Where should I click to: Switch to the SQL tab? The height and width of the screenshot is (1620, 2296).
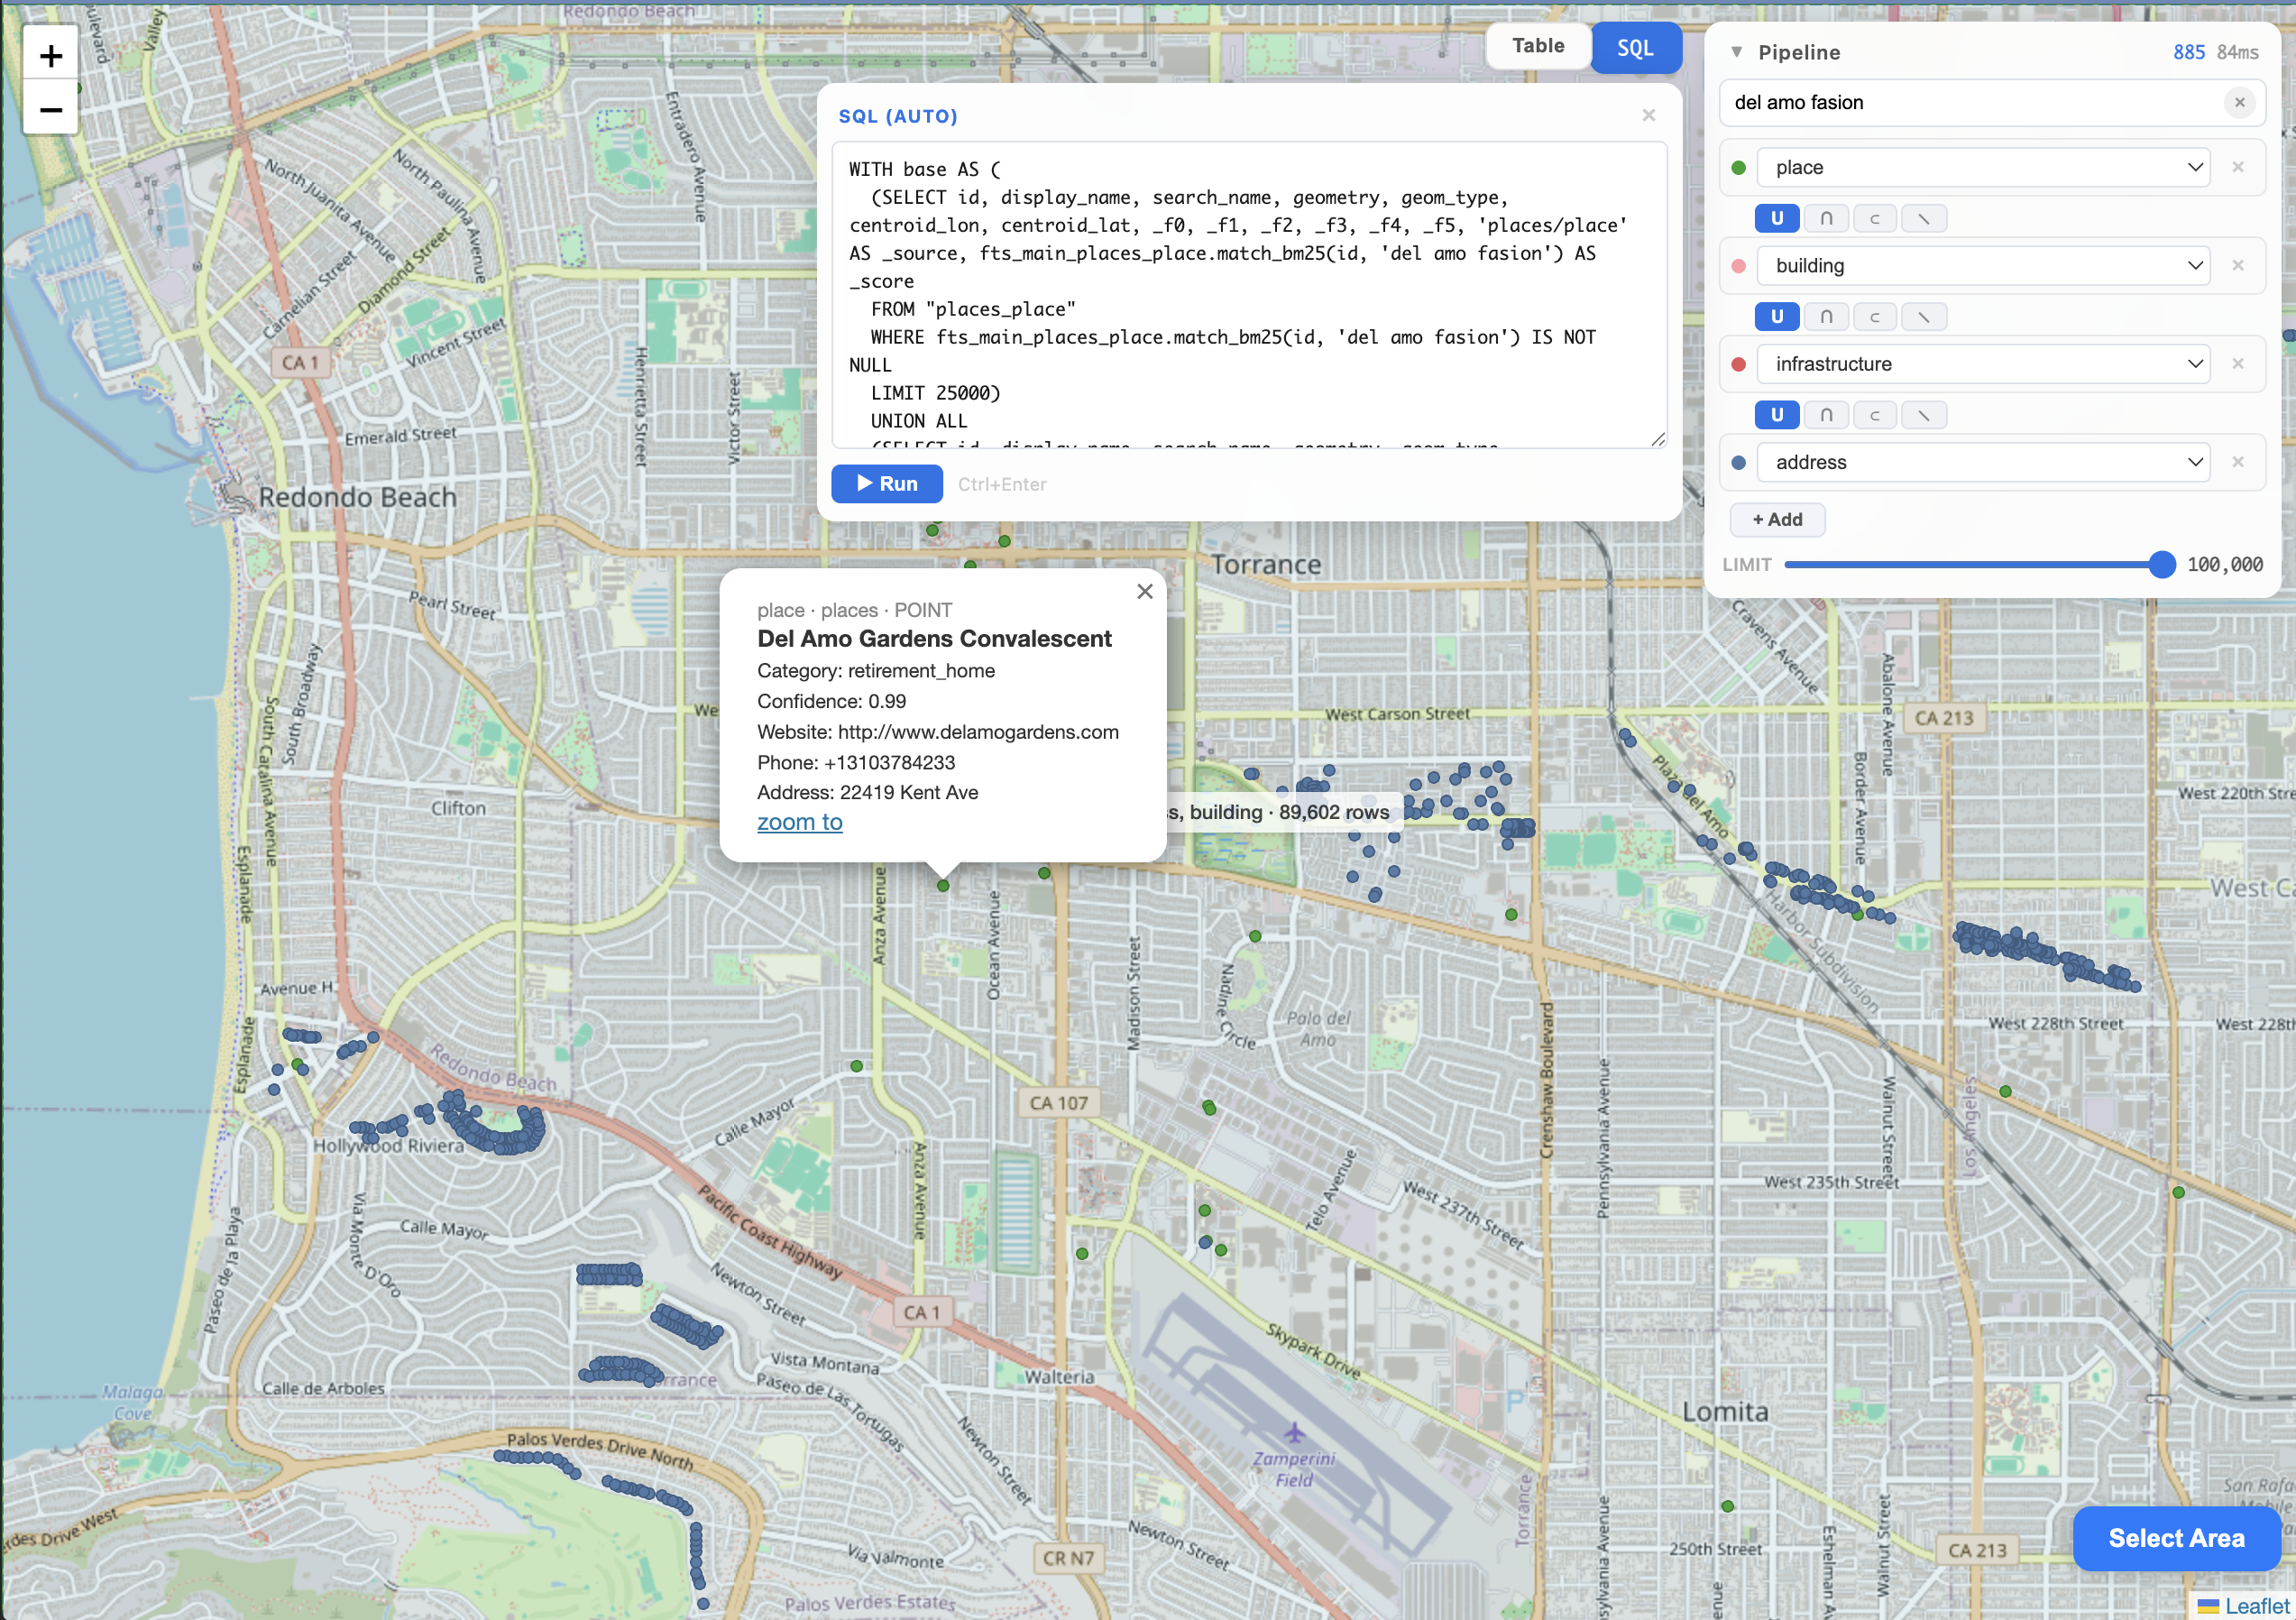click(1635, 48)
